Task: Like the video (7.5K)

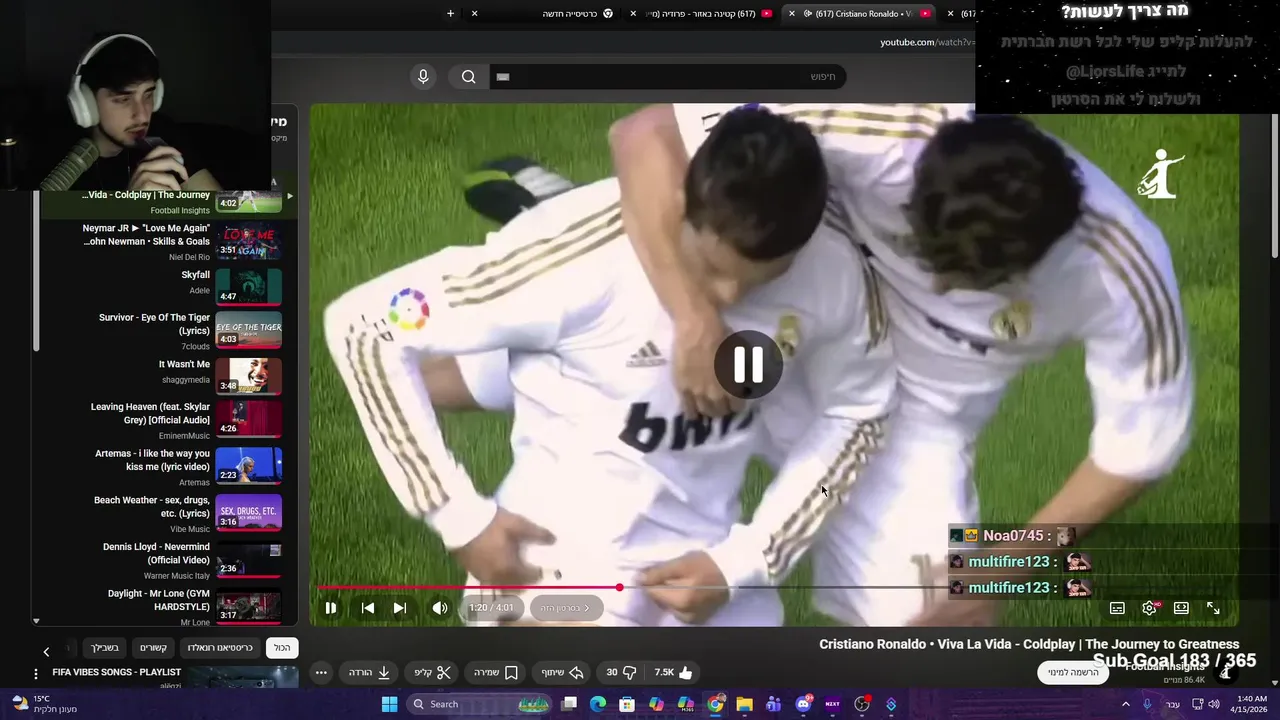Action: [674, 673]
